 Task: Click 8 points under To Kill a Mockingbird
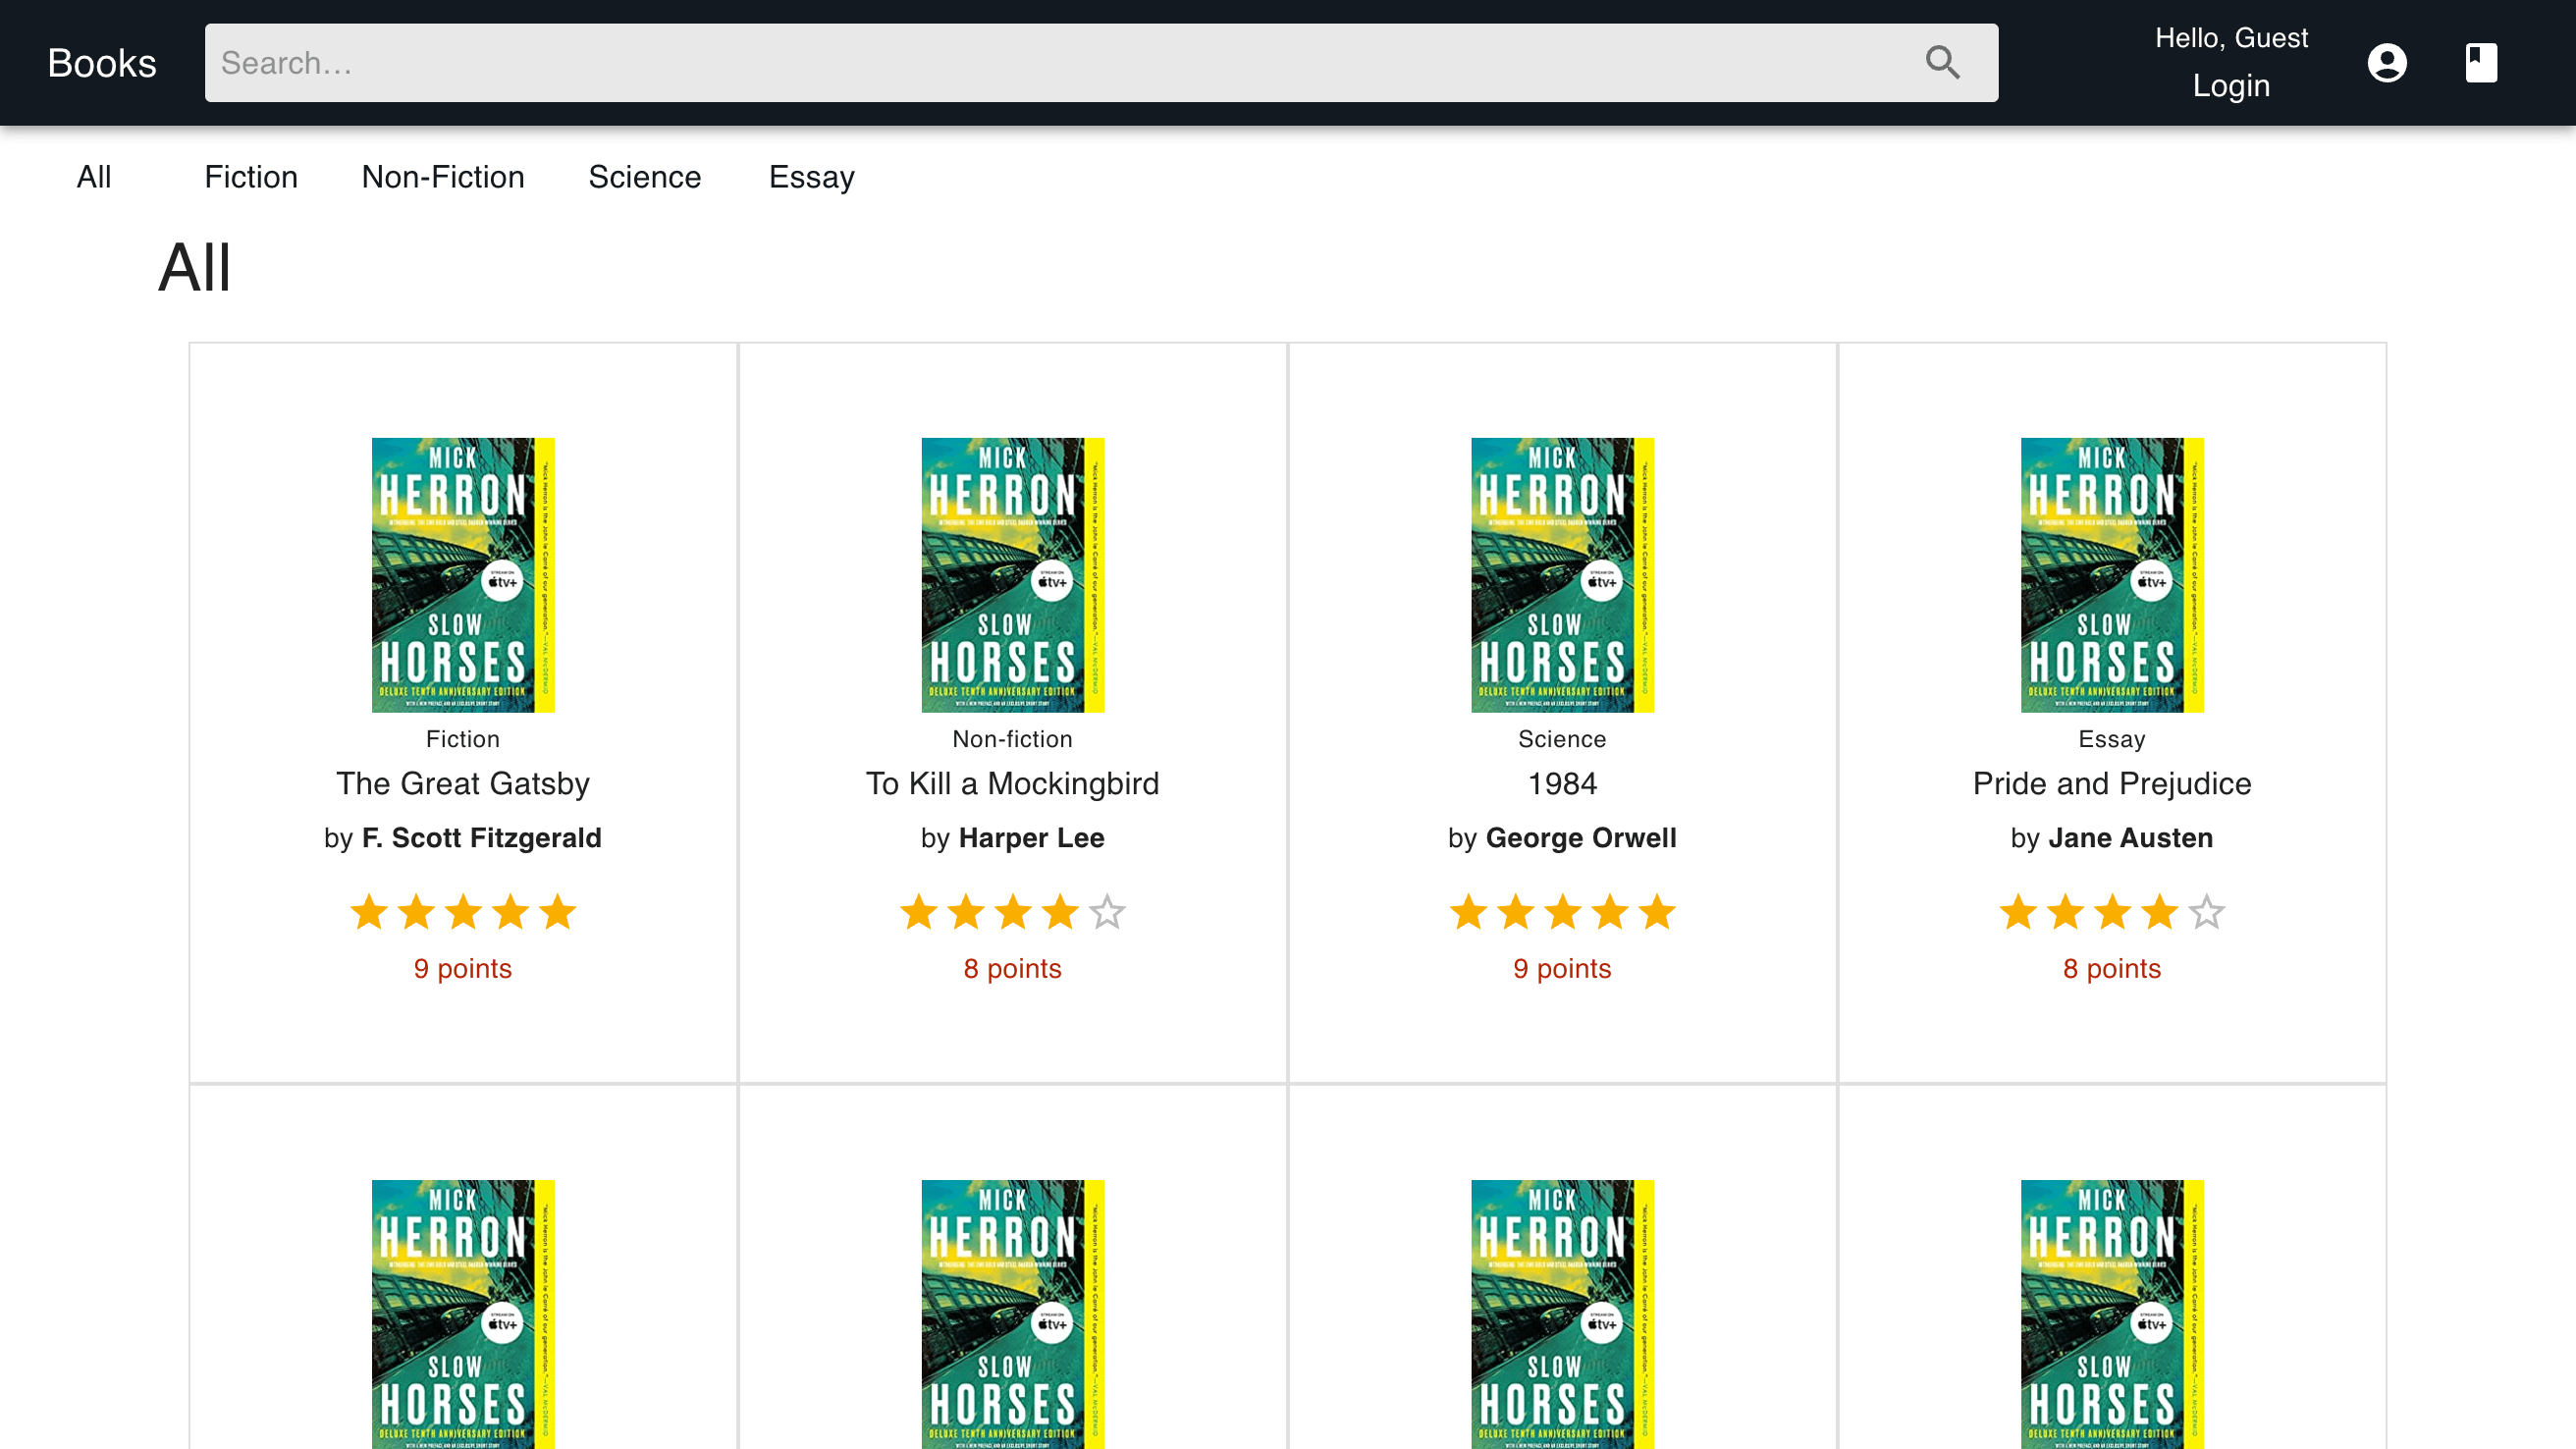(x=1012, y=968)
